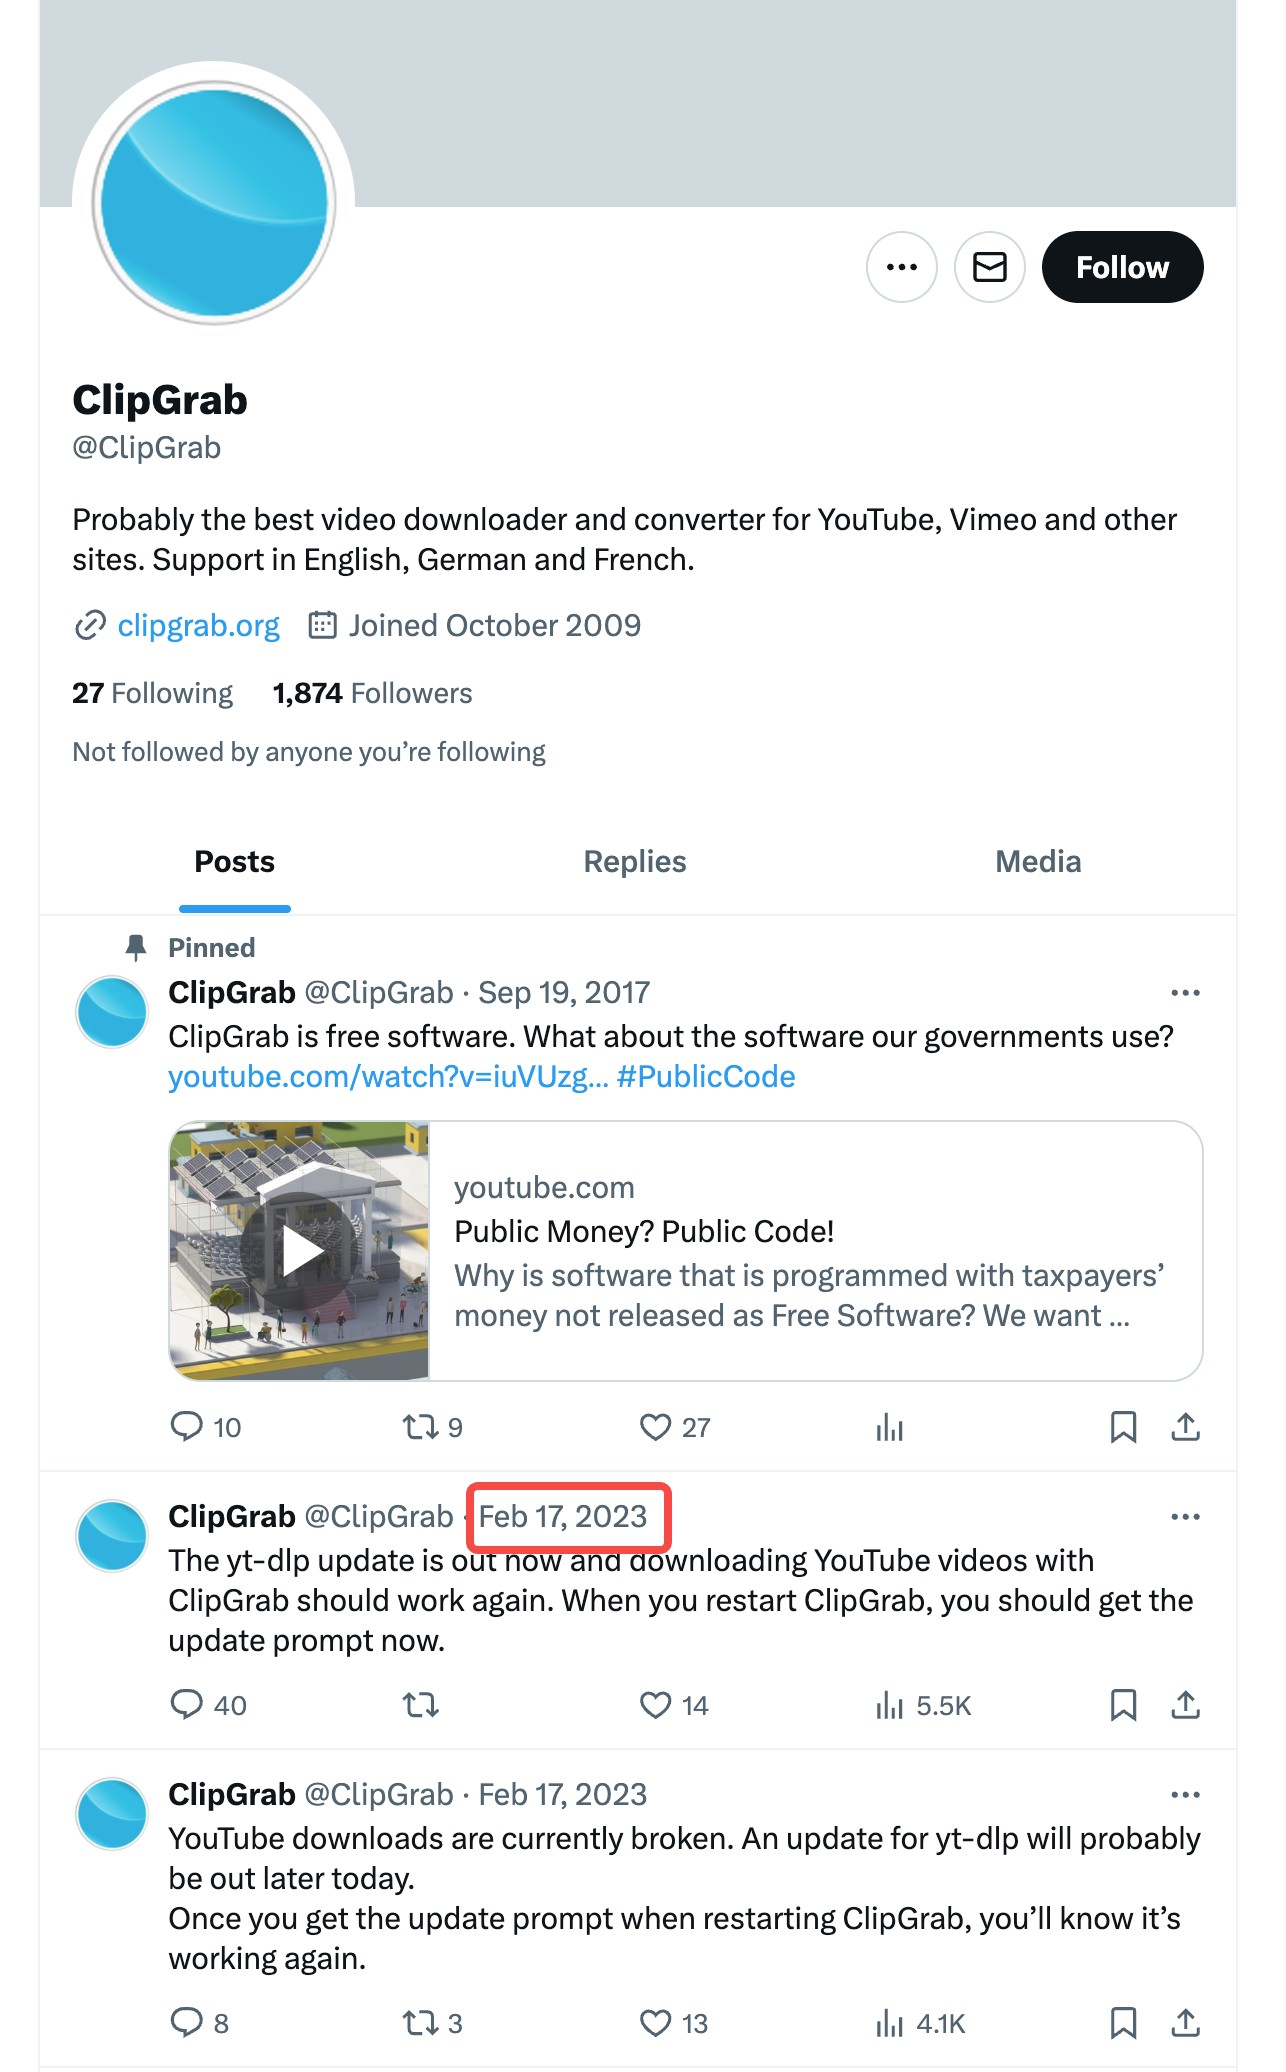
Task: View analytics of the 5.5K views post
Action: [922, 1705]
